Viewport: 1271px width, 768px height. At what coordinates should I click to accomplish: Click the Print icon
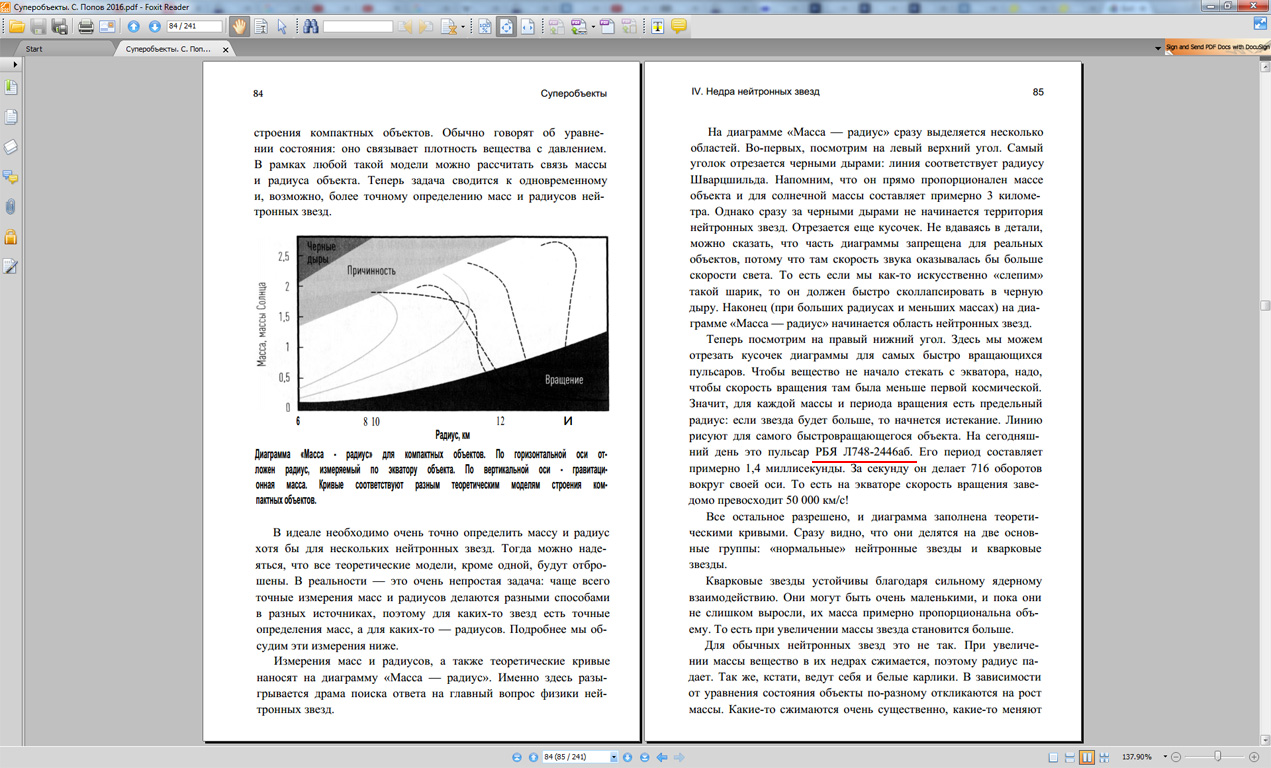[x=86, y=27]
